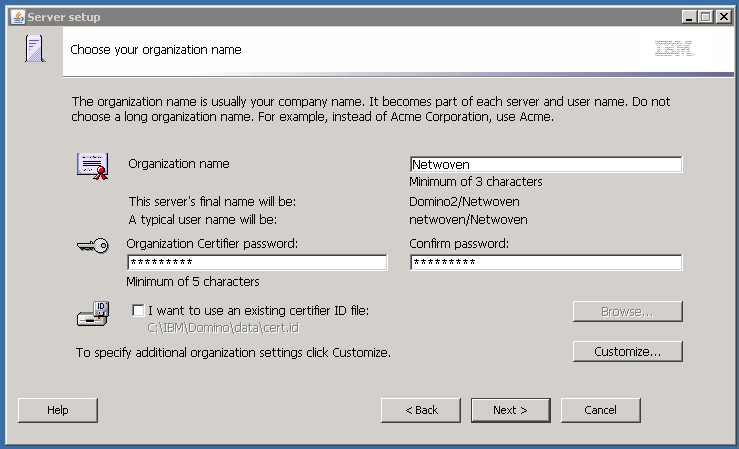Image resolution: width=739 pixels, height=449 pixels.
Task: Focus the Confirm password field
Action: (546, 262)
